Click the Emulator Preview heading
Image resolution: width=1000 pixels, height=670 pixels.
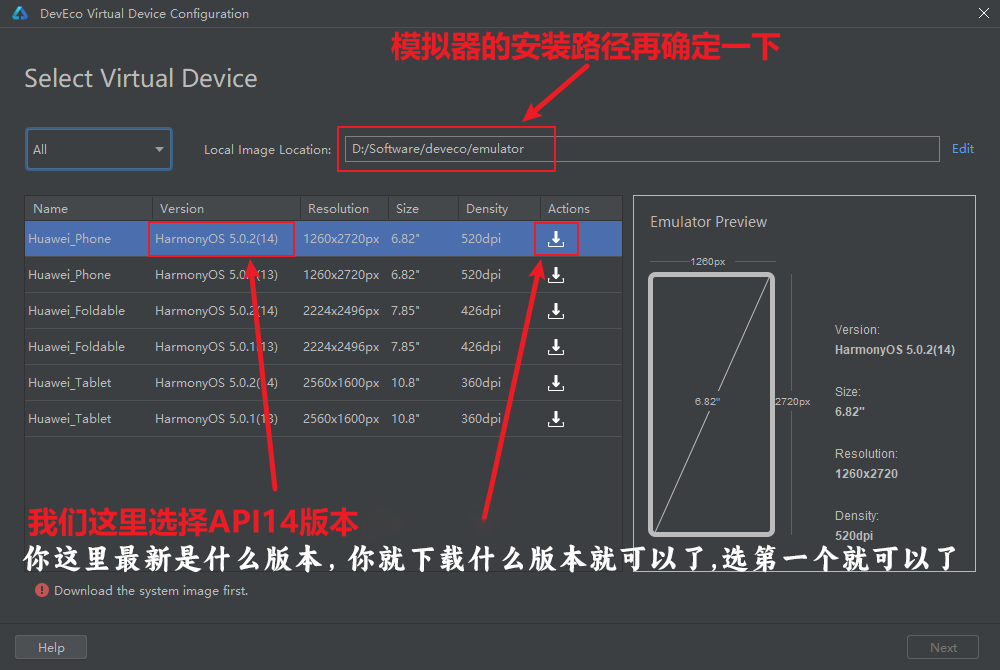pos(709,222)
